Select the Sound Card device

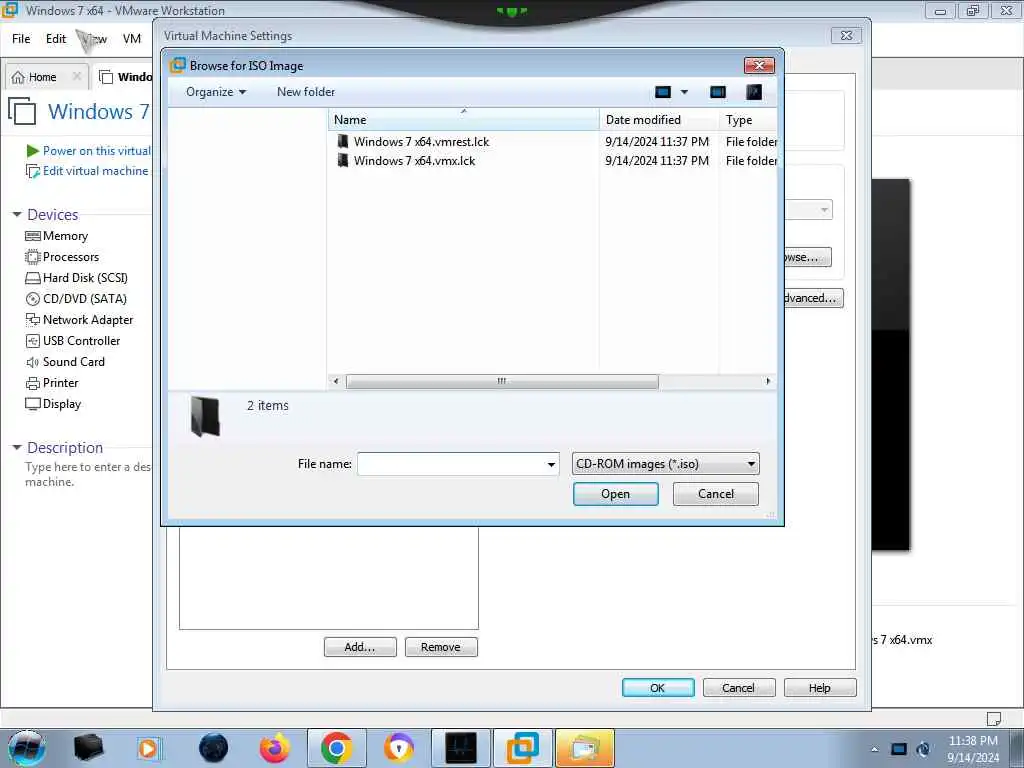65,361
